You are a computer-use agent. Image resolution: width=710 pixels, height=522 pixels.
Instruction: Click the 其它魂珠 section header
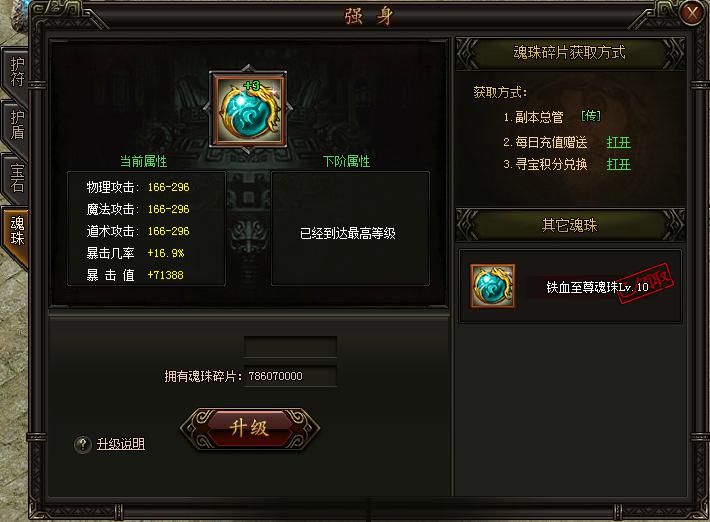tap(570, 225)
